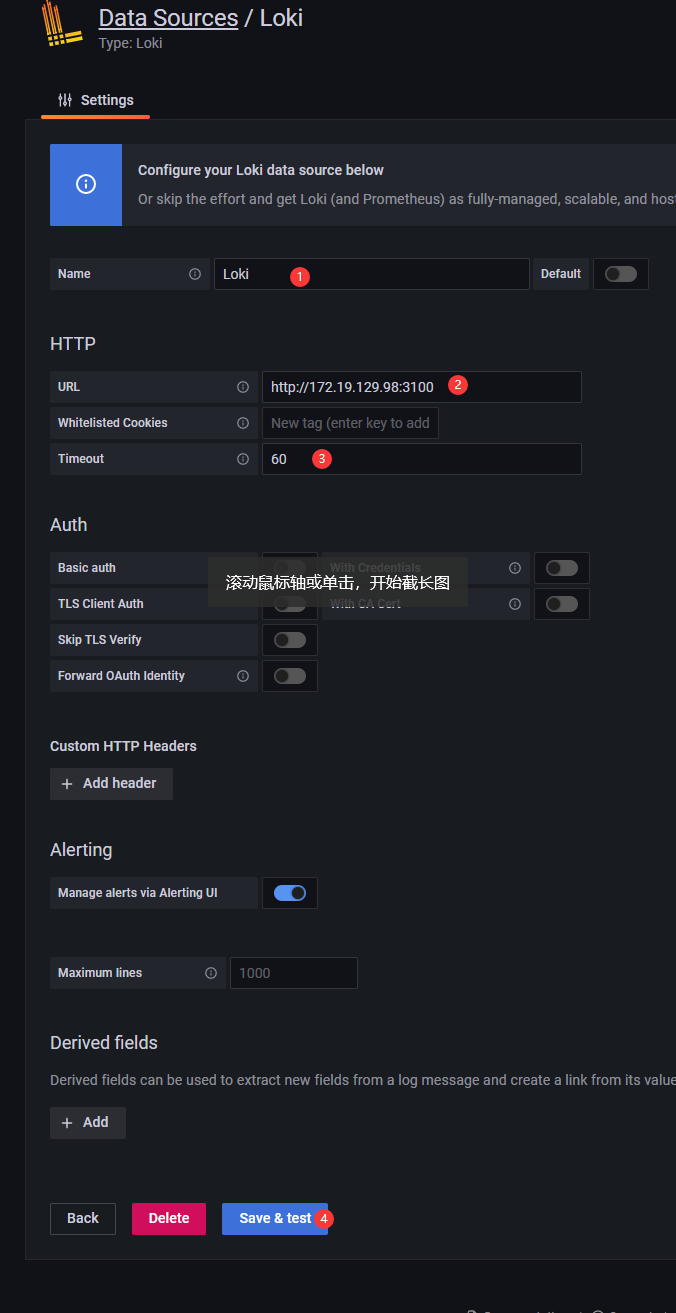
Task: Click the info icon next to URL
Action: point(243,387)
